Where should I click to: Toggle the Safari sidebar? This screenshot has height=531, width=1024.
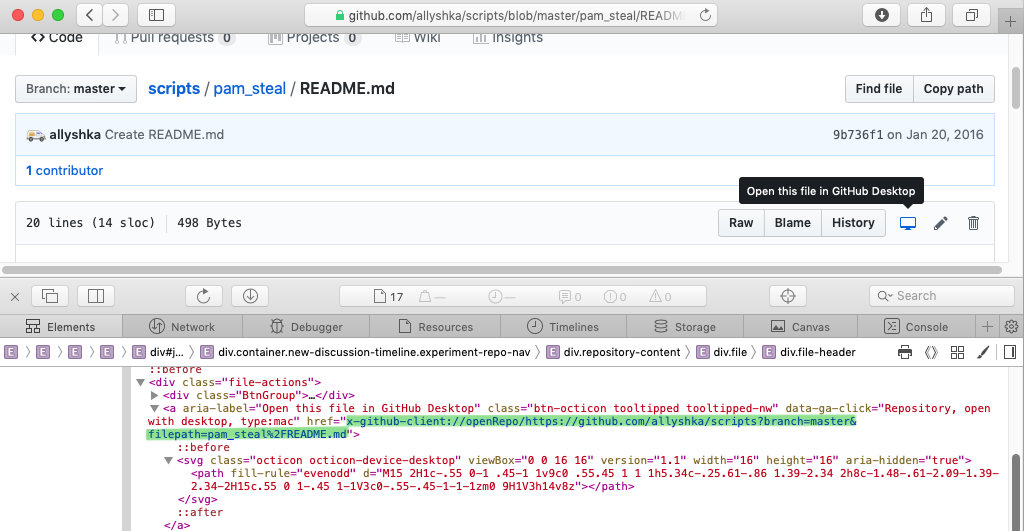(156, 15)
